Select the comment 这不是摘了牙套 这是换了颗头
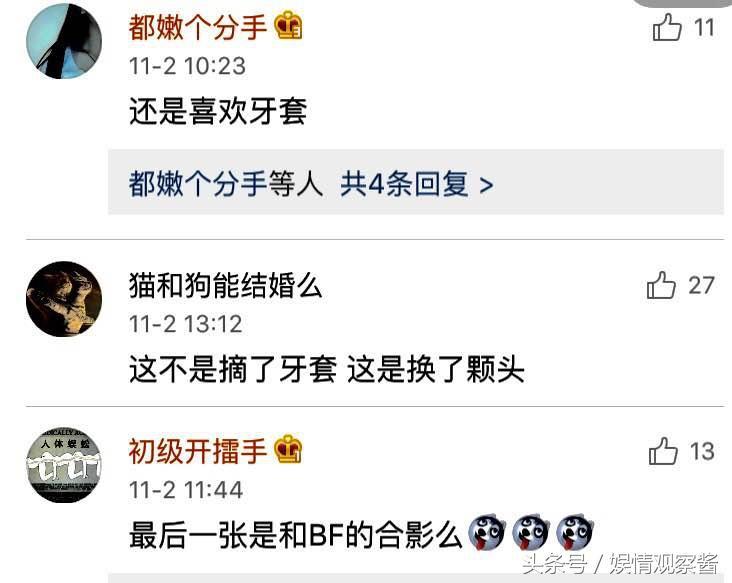This screenshot has width=732, height=583. click(x=327, y=369)
